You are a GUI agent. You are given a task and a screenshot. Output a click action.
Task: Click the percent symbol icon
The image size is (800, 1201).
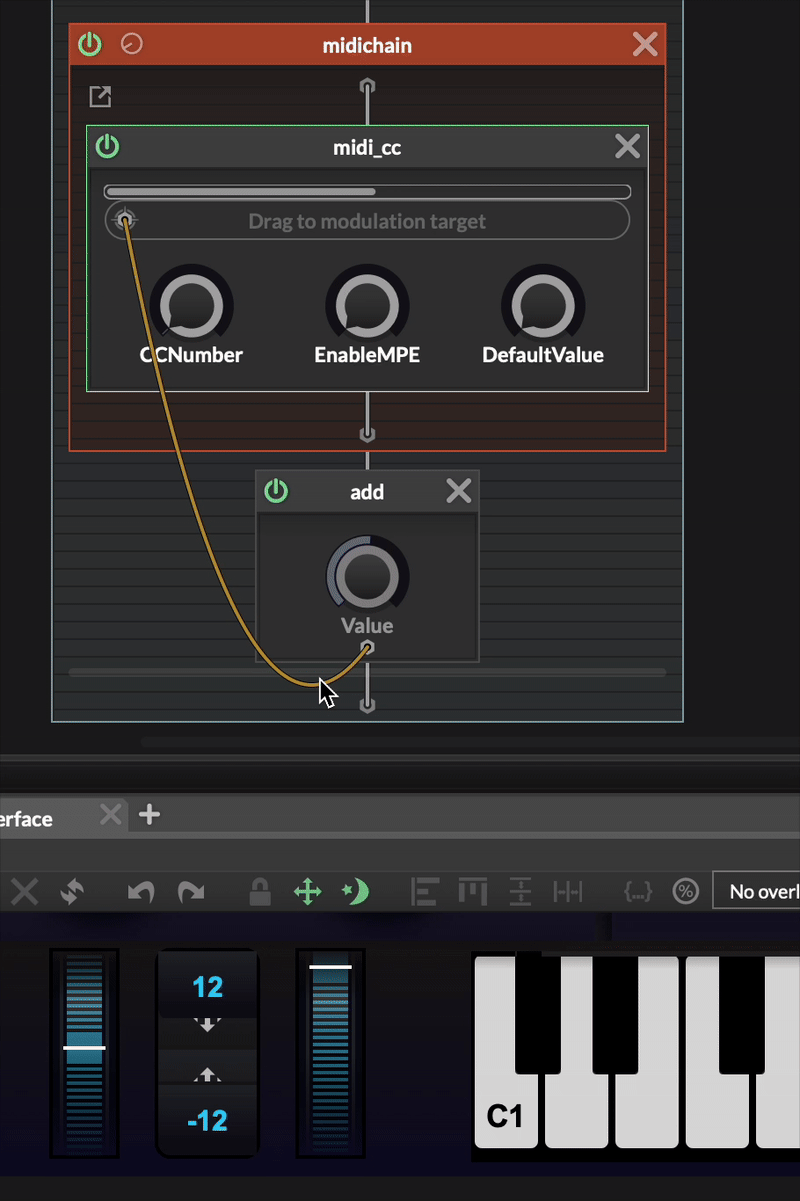coord(685,891)
